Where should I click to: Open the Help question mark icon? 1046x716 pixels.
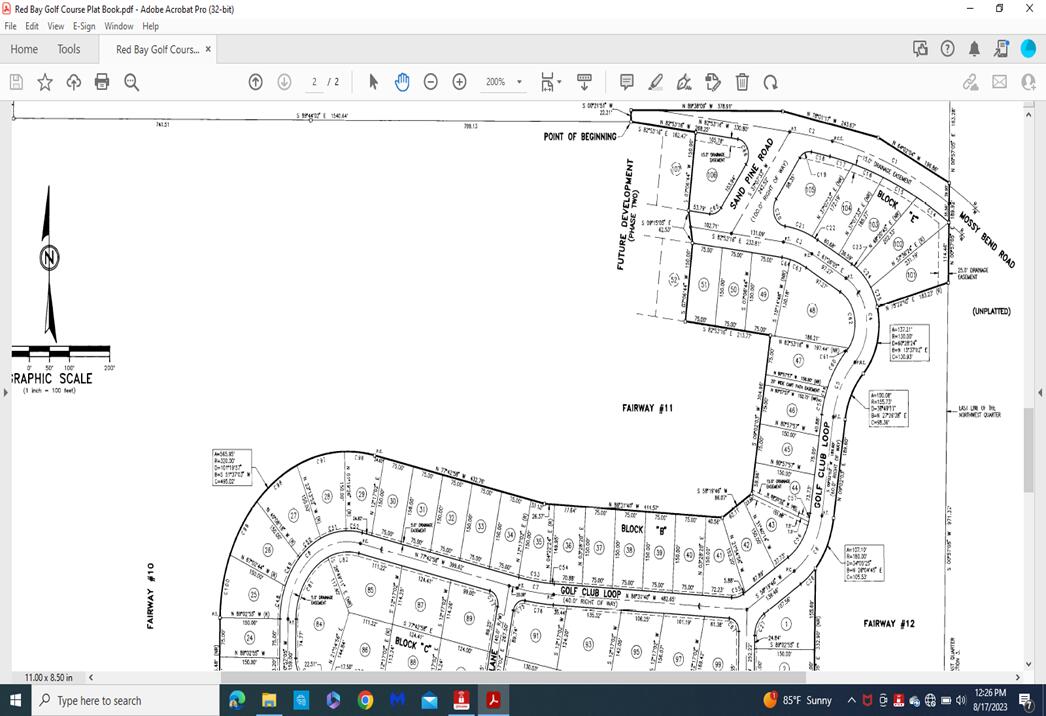click(x=947, y=49)
